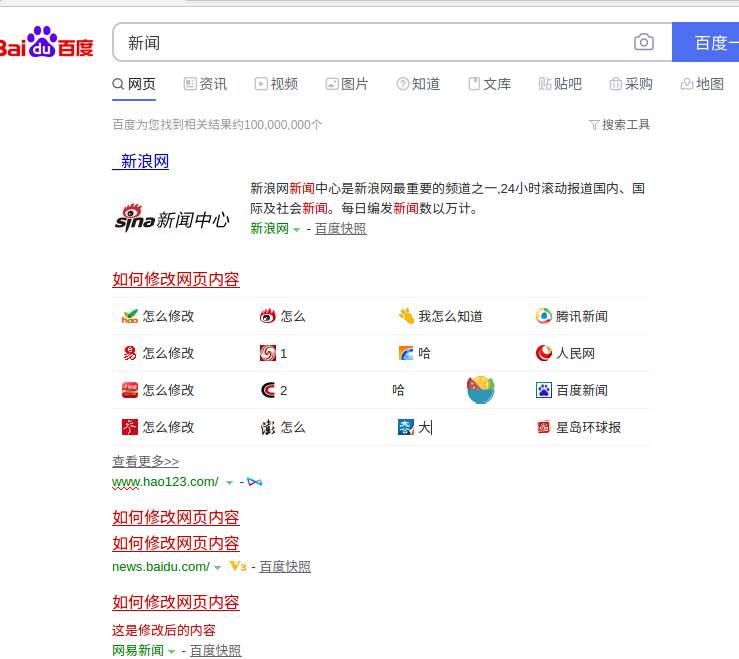This screenshot has width=739, height=659.
Task: Click the fruit bowl image
Action: [x=481, y=390]
